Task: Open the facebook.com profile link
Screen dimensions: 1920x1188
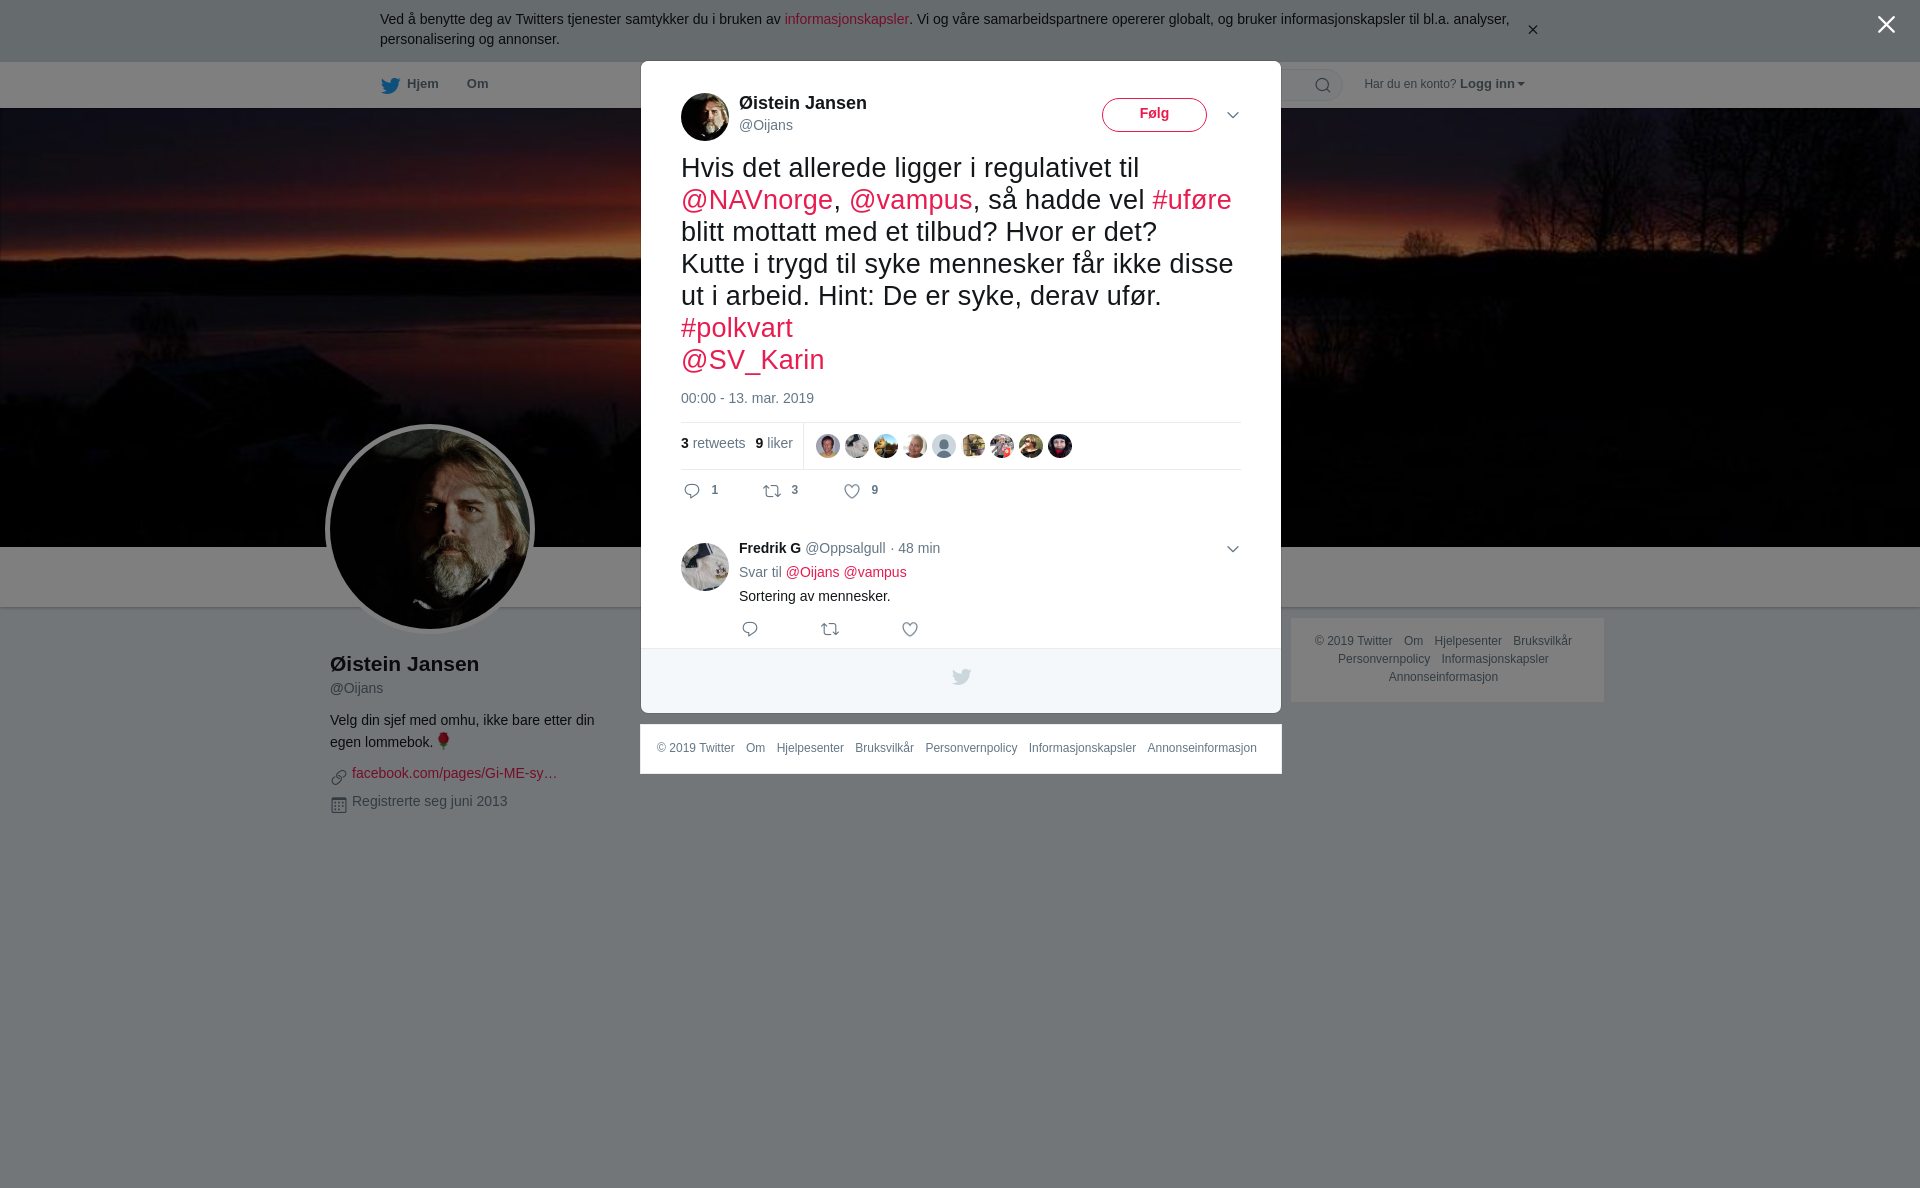Action: (455, 773)
